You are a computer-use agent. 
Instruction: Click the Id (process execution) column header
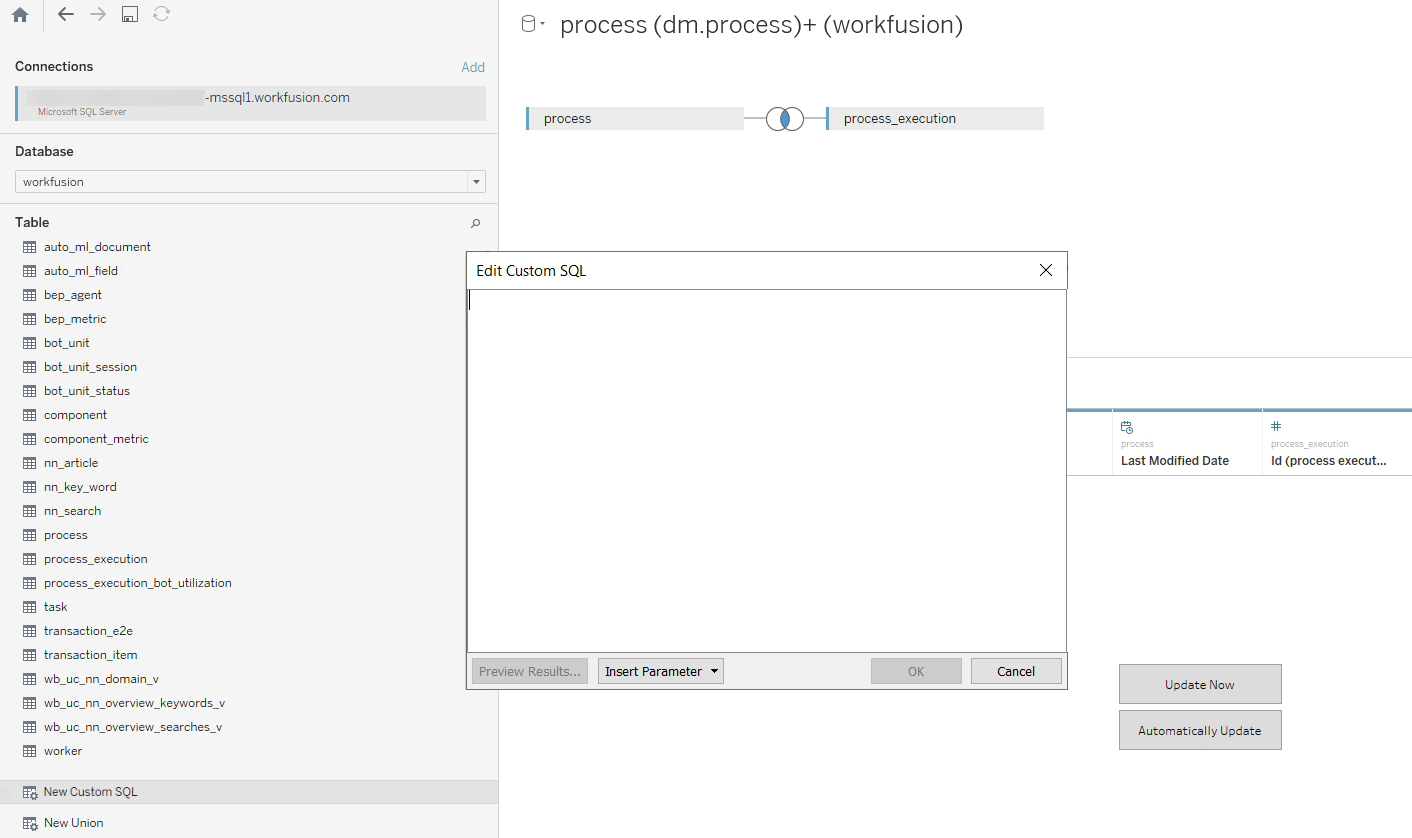[1329, 461]
